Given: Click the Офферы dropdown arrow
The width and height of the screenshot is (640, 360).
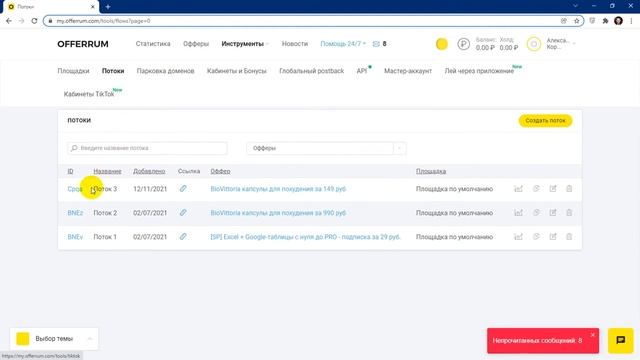Looking at the screenshot, I should [x=400, y=148].
